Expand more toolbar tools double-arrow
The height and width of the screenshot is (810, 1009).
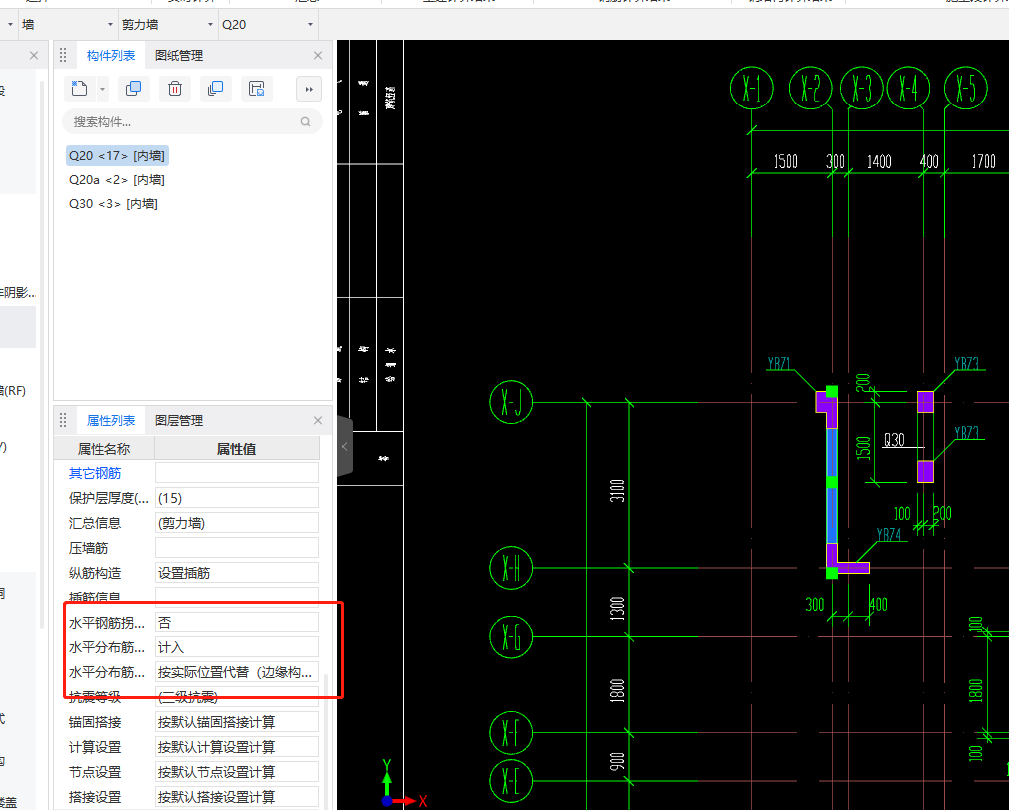coord(309,89)
